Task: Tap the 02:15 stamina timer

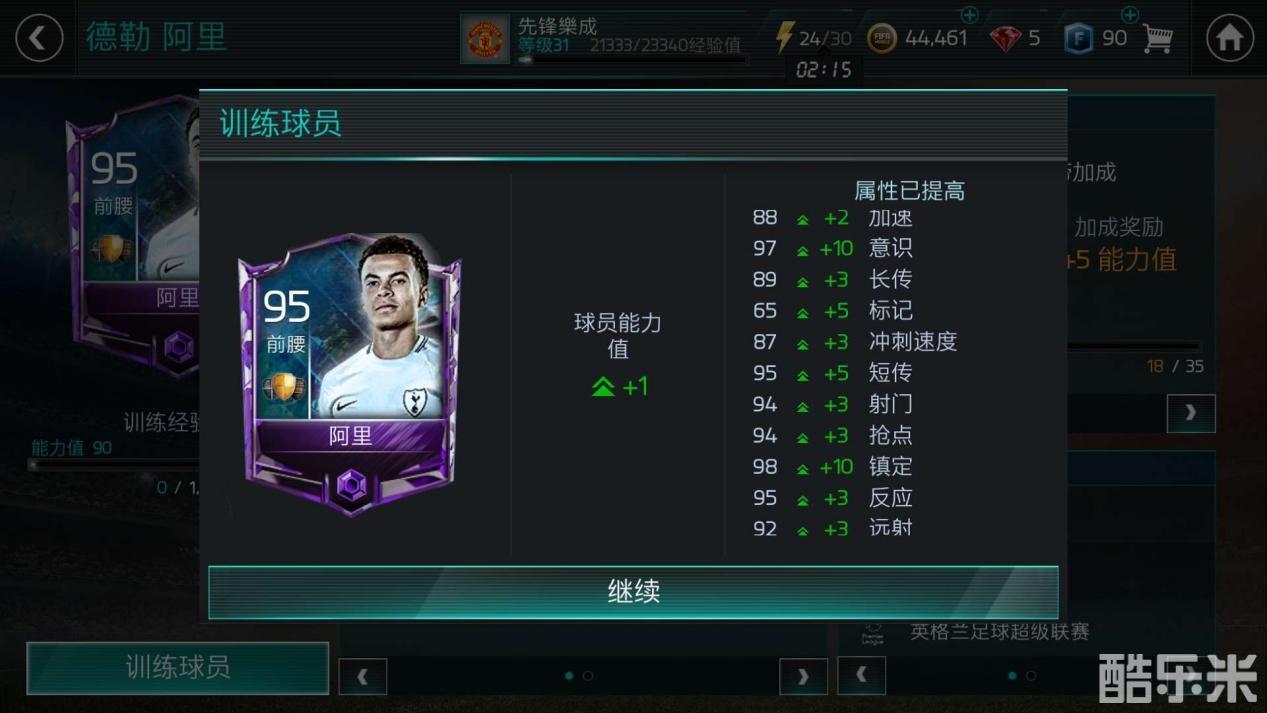Action: click(x=824, y=69)
